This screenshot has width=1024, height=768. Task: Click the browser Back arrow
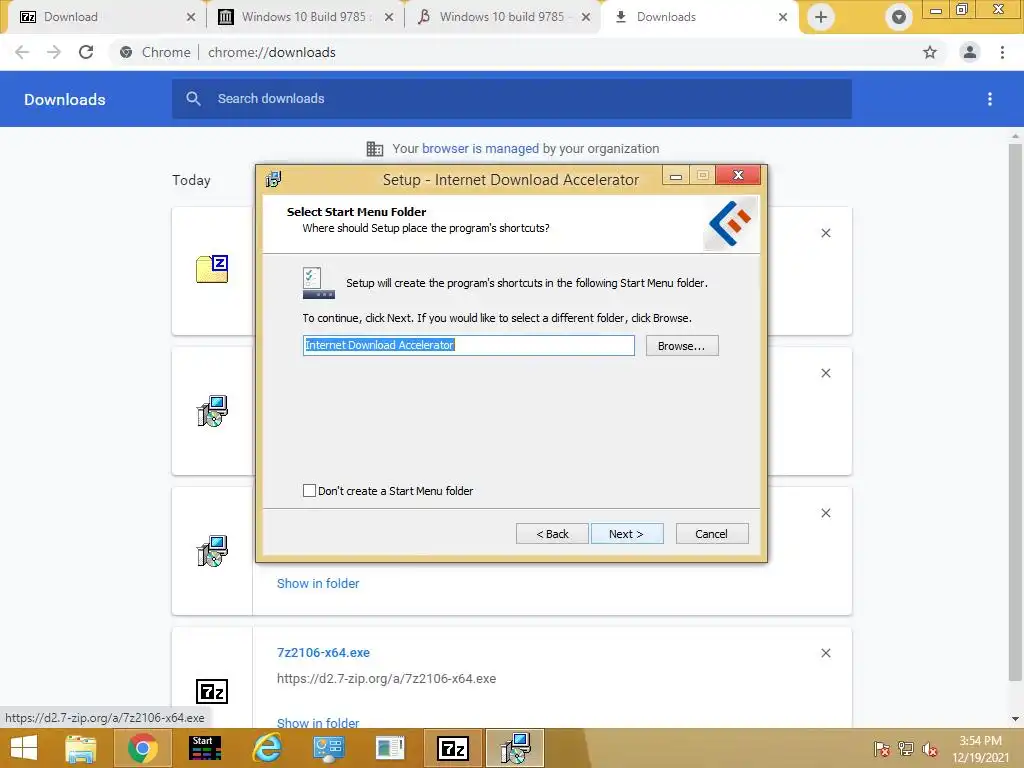(22, 52)
